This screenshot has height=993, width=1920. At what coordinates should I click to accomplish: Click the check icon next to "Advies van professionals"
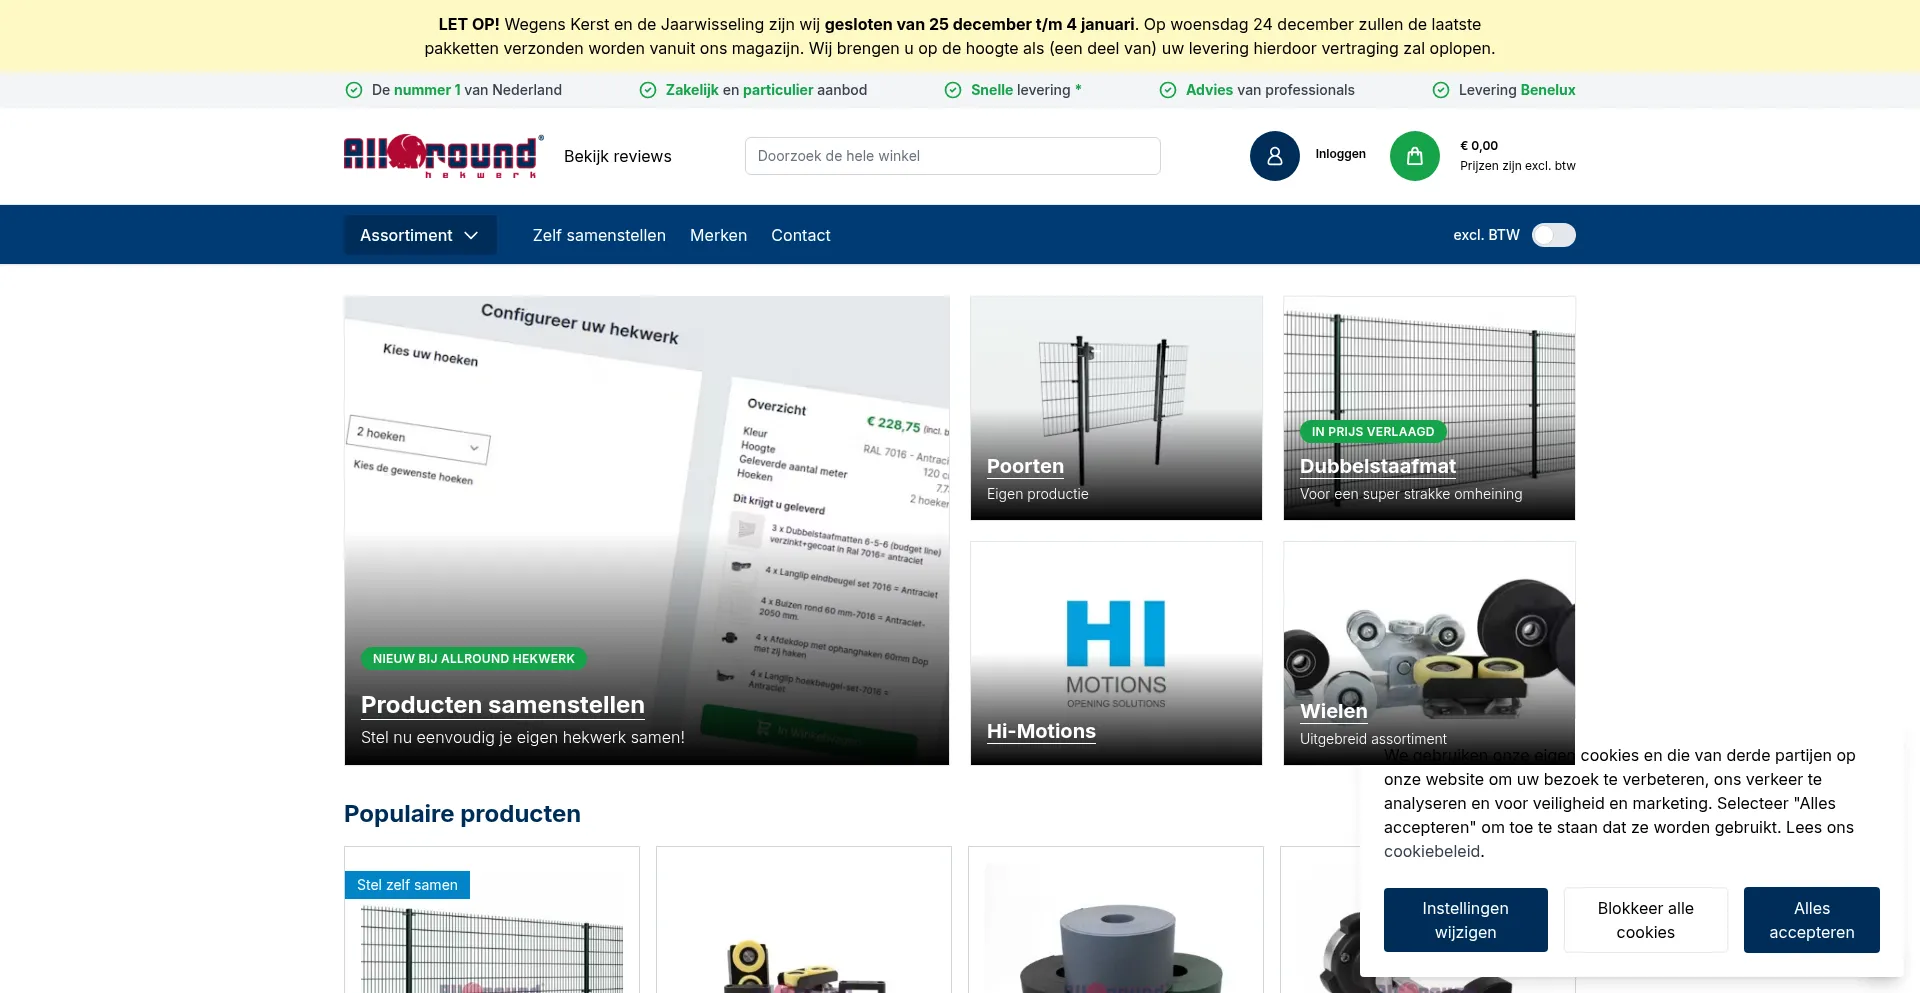[1167, 90]
